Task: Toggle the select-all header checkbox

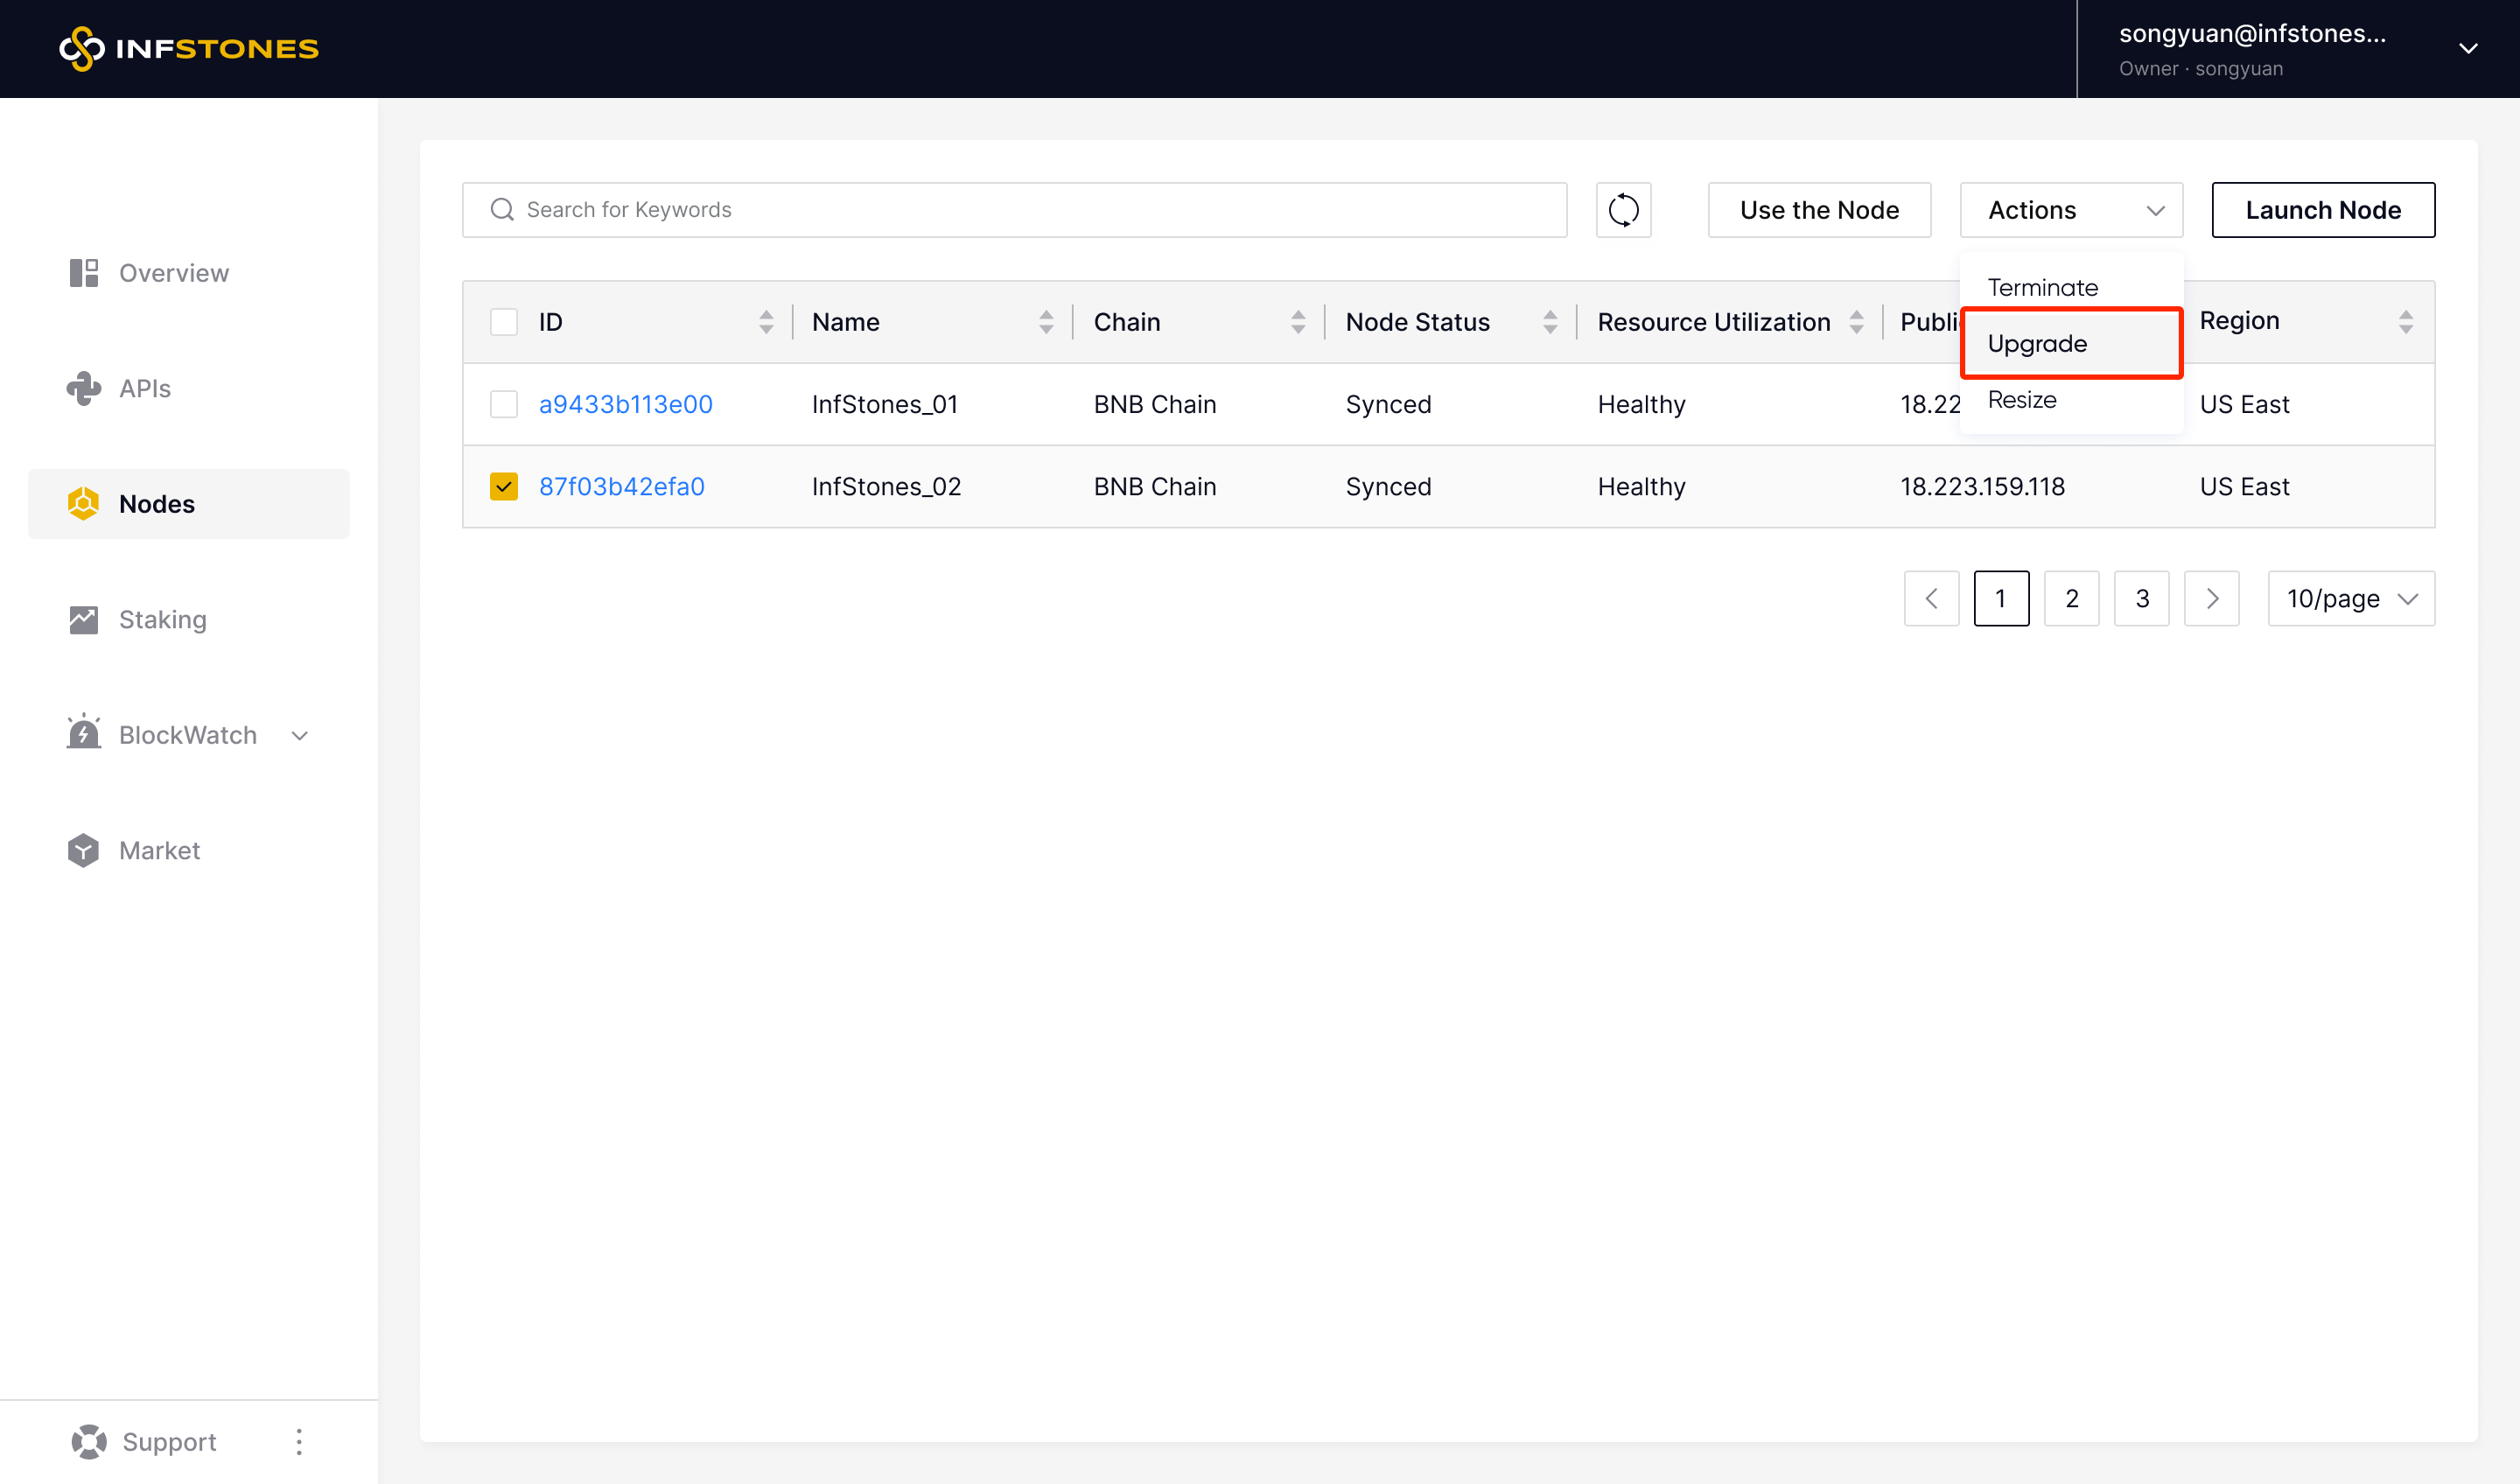Action: coord(504,322)
